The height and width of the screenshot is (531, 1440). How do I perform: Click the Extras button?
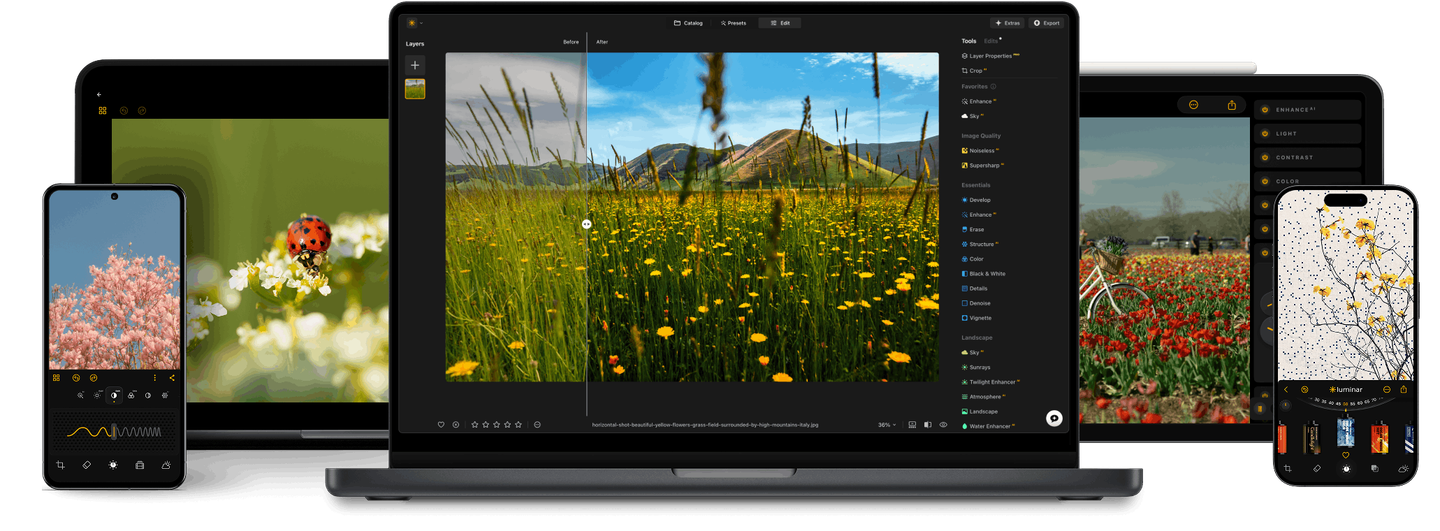pyautogui.click(x=1008, y=23)
